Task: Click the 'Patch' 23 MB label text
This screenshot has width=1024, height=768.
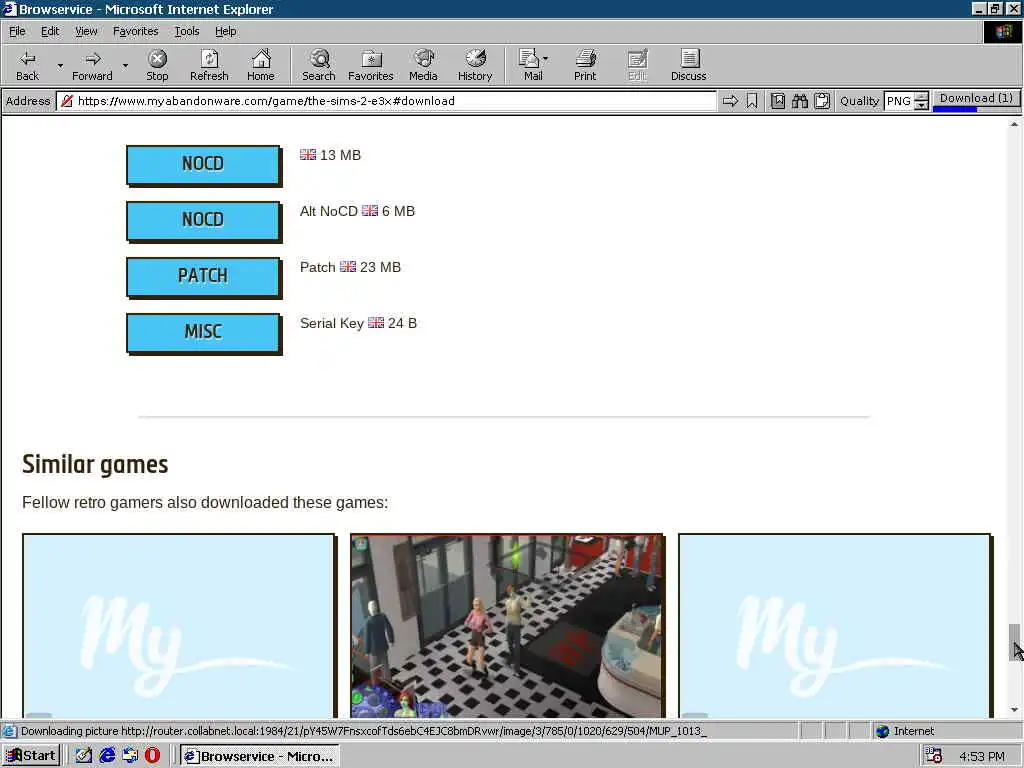Action: click(x=350, y=267)
